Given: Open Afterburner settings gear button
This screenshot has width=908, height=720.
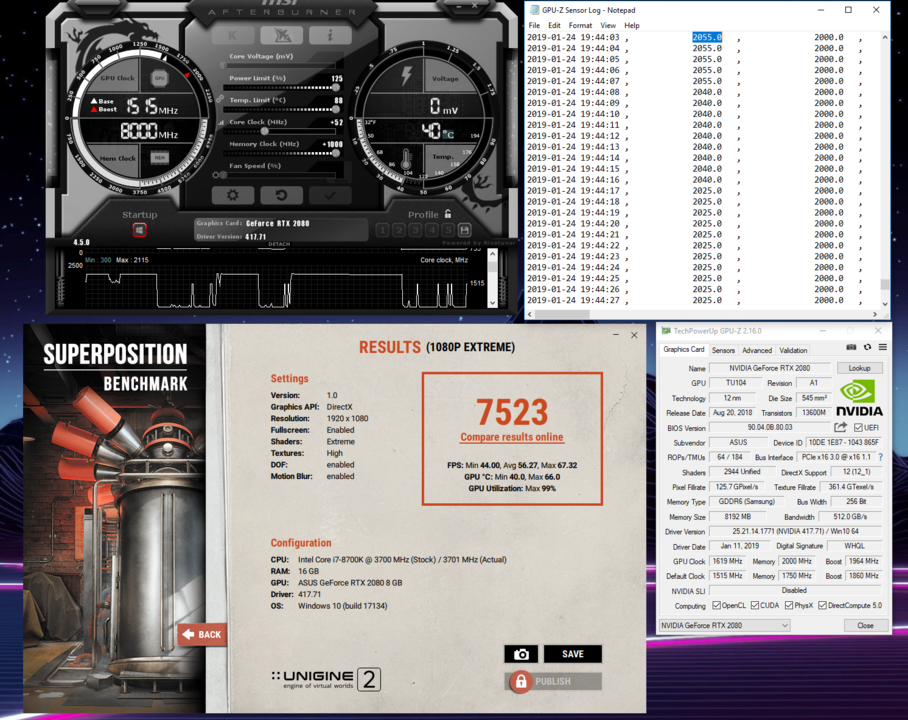Looking at the screenshot, I should 233,195.
